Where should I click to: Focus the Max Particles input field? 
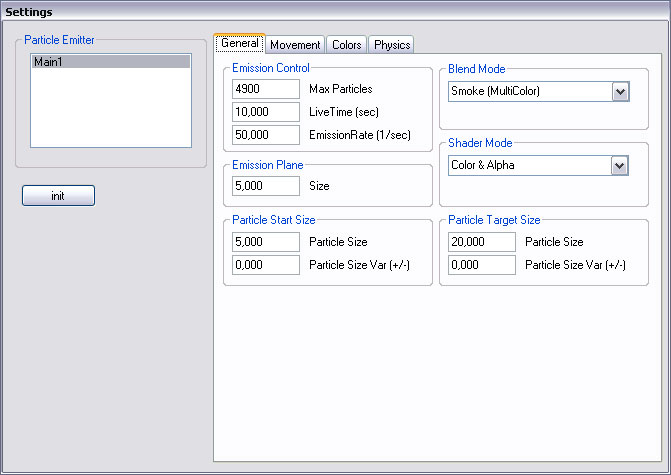coord(266,89)
